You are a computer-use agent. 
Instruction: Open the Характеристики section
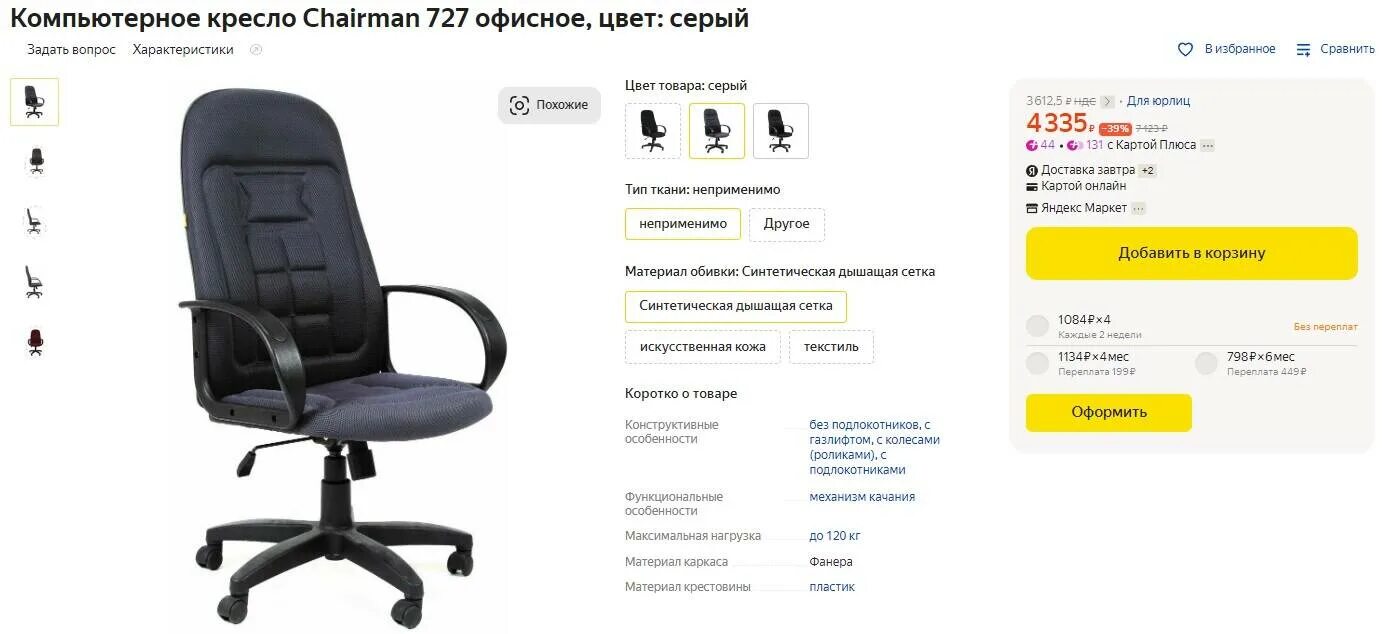183,49
